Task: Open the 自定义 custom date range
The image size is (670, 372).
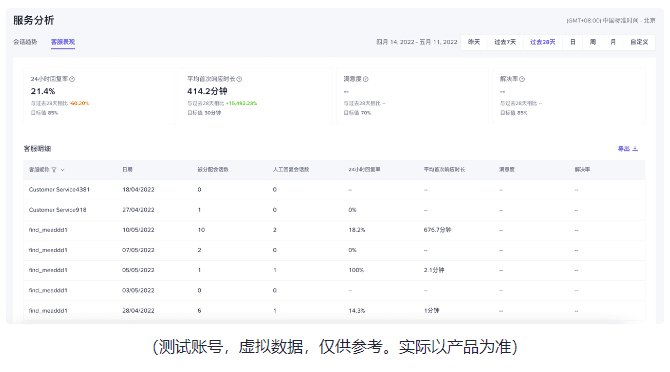Action: 639,42
